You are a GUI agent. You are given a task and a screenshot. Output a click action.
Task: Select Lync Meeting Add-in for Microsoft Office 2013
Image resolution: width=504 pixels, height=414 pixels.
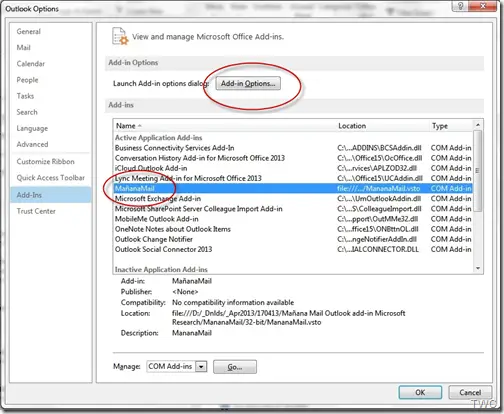click(293, 178)
